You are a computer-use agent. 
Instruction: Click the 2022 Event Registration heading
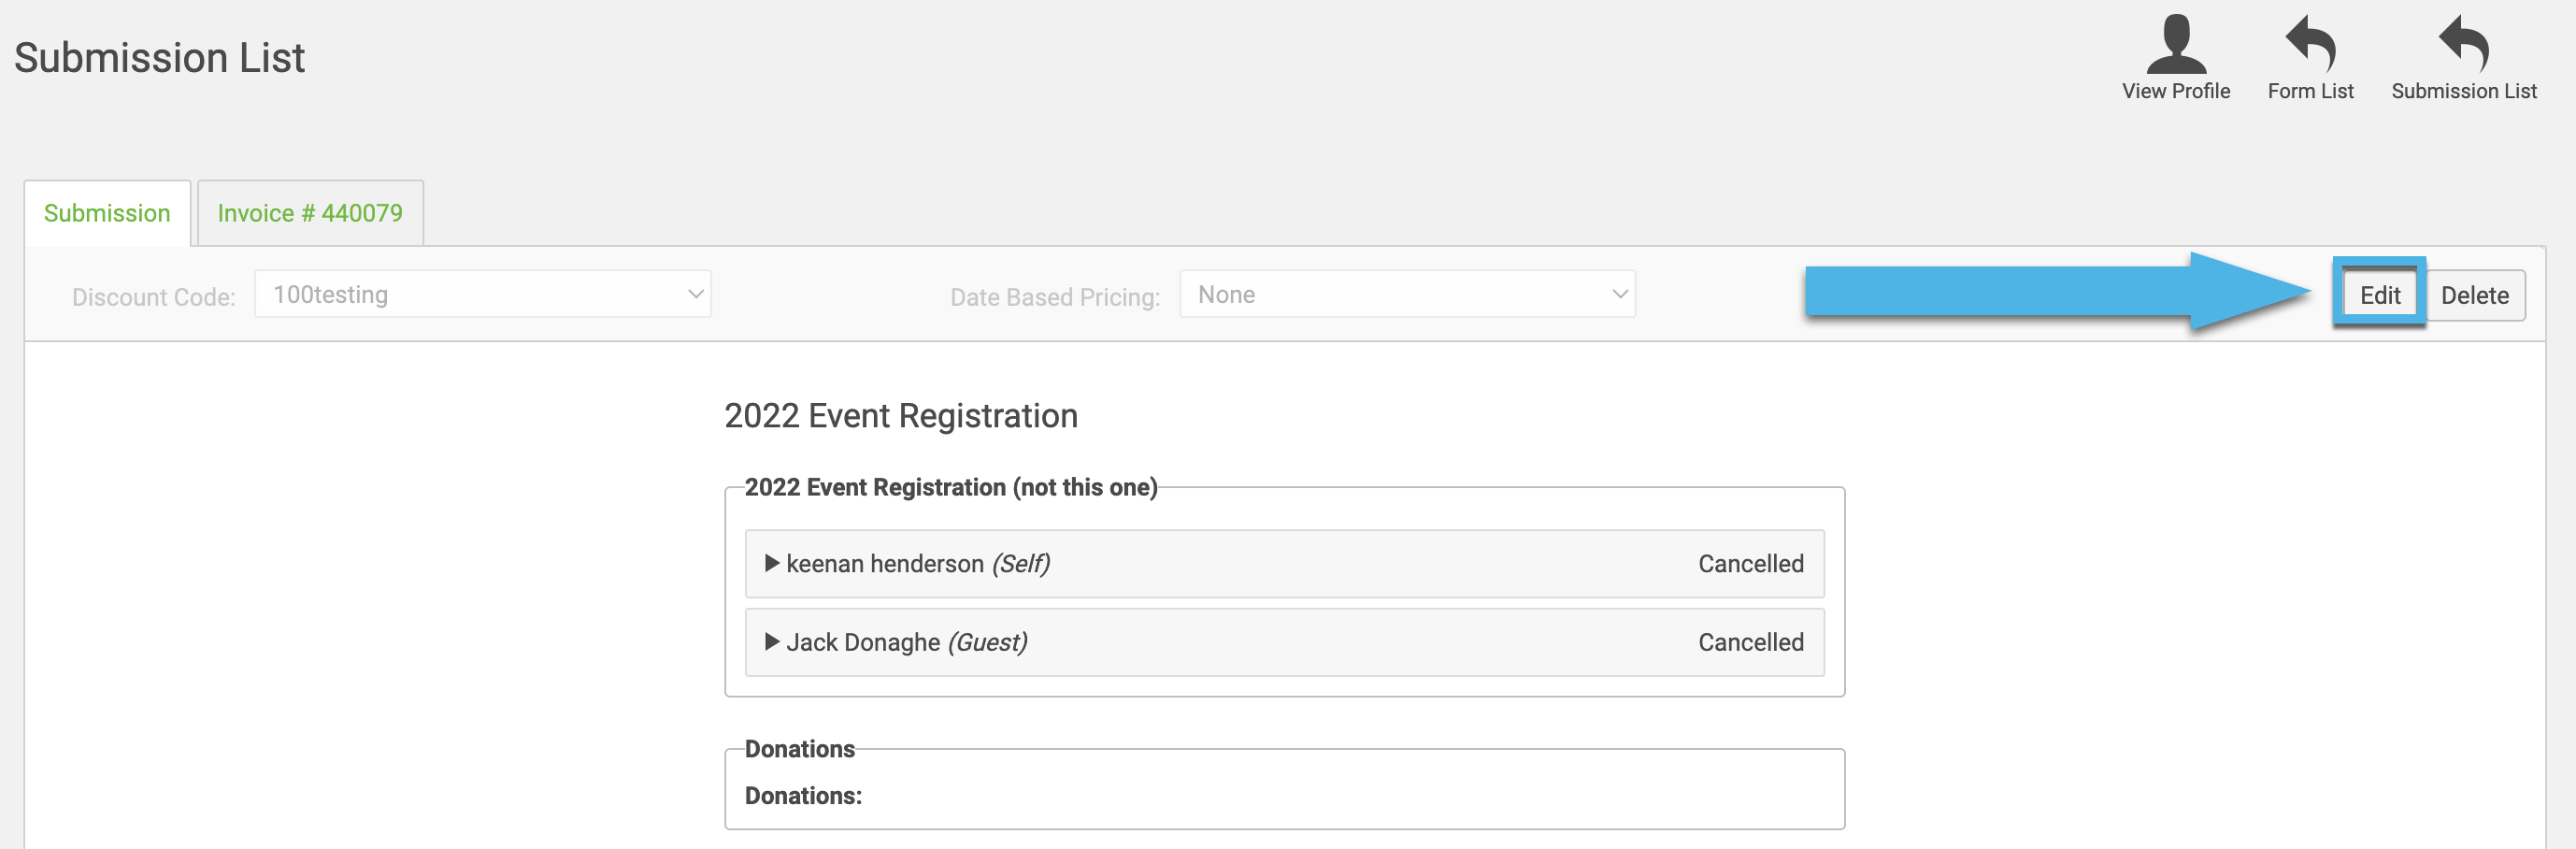click(900, 416)
